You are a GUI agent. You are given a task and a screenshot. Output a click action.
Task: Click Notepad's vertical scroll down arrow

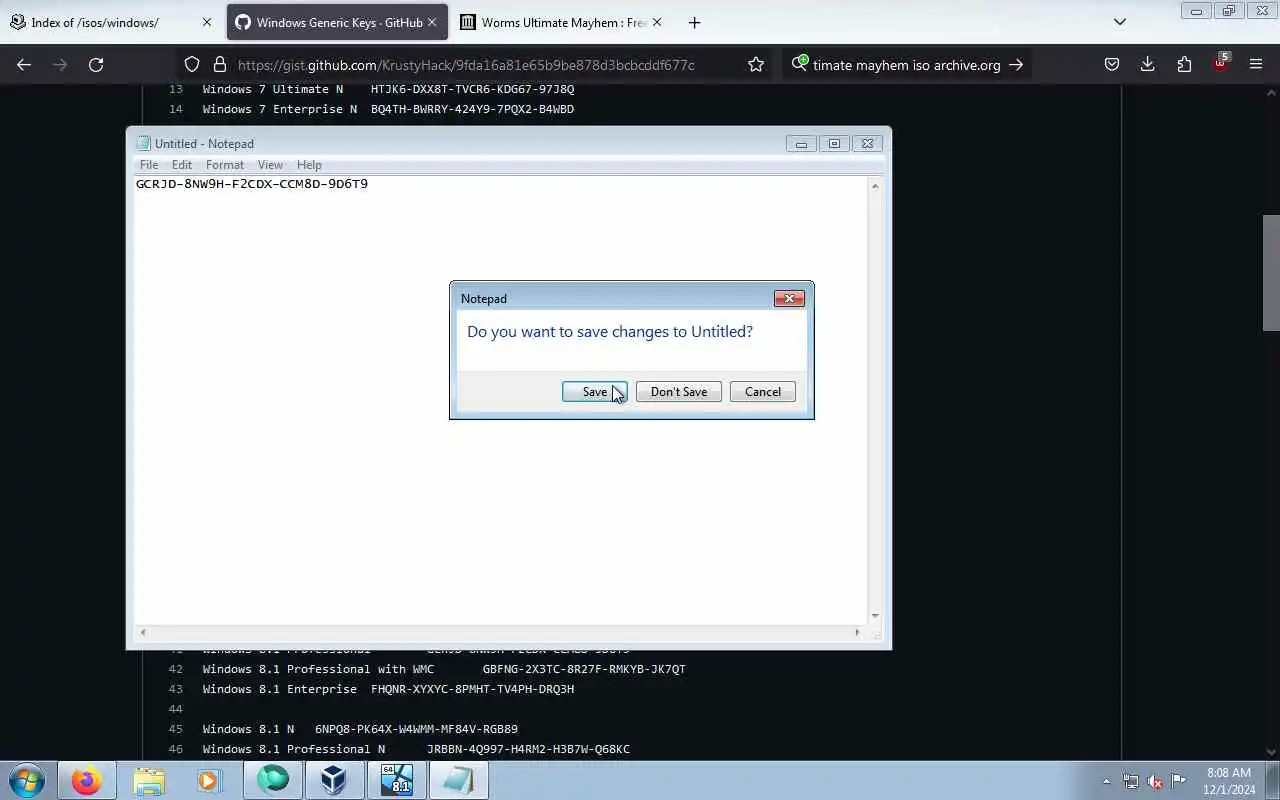[x=875, y=616]
